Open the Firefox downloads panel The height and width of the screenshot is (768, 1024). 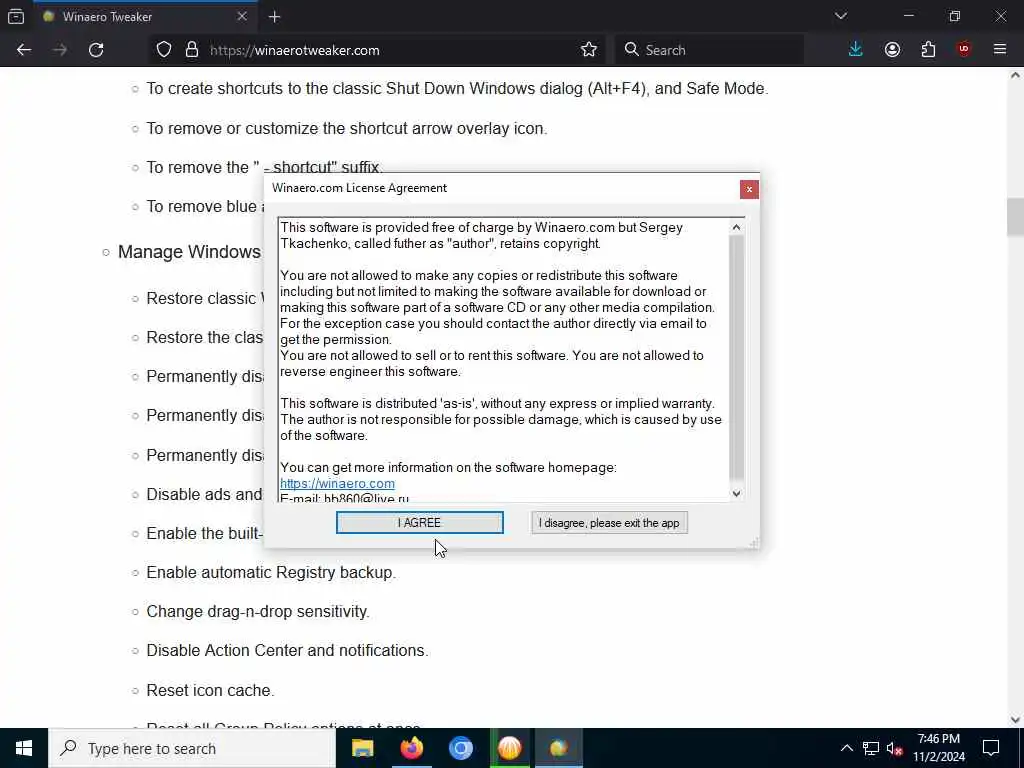pyautogui.click(x=856, y=50)
